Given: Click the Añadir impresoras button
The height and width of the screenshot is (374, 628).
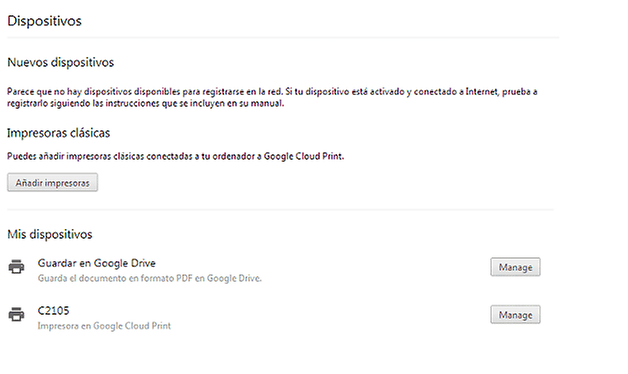Looking at the screenshot, I should coord(52,183).
